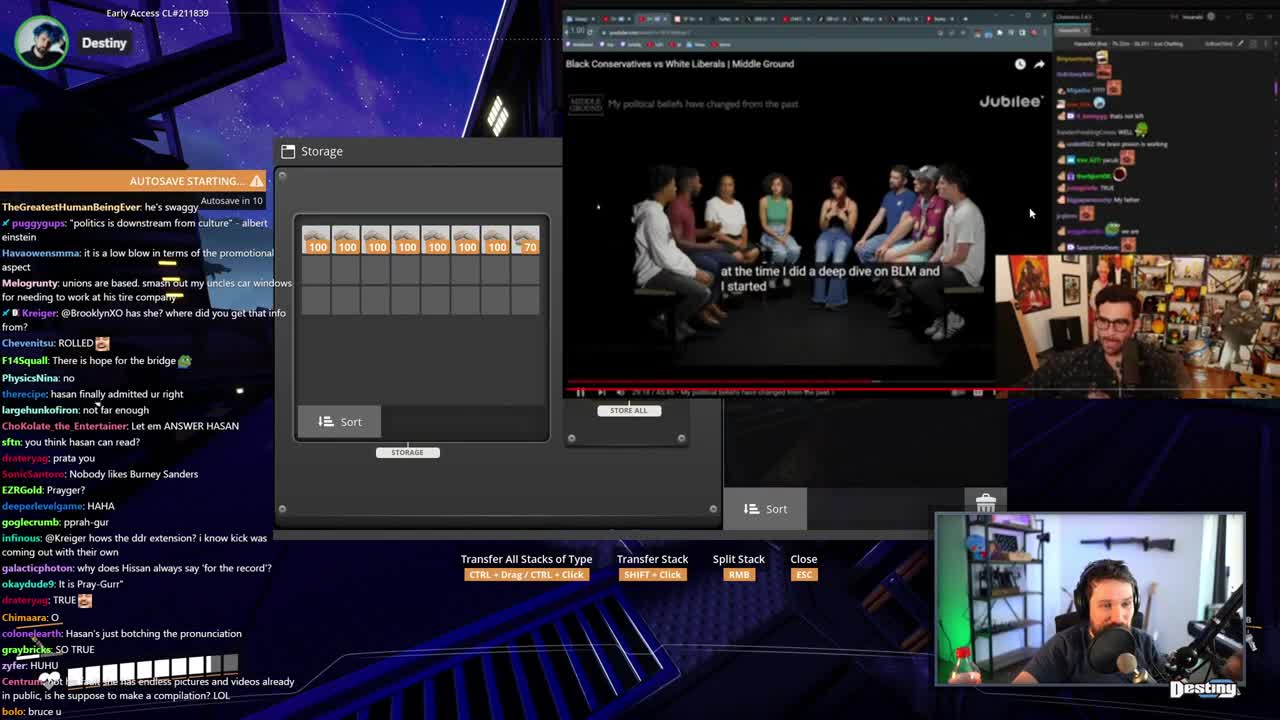Pause the Jubilee video
The width and height of the screenshot is (1280, 720).
(x=580, y=393)
